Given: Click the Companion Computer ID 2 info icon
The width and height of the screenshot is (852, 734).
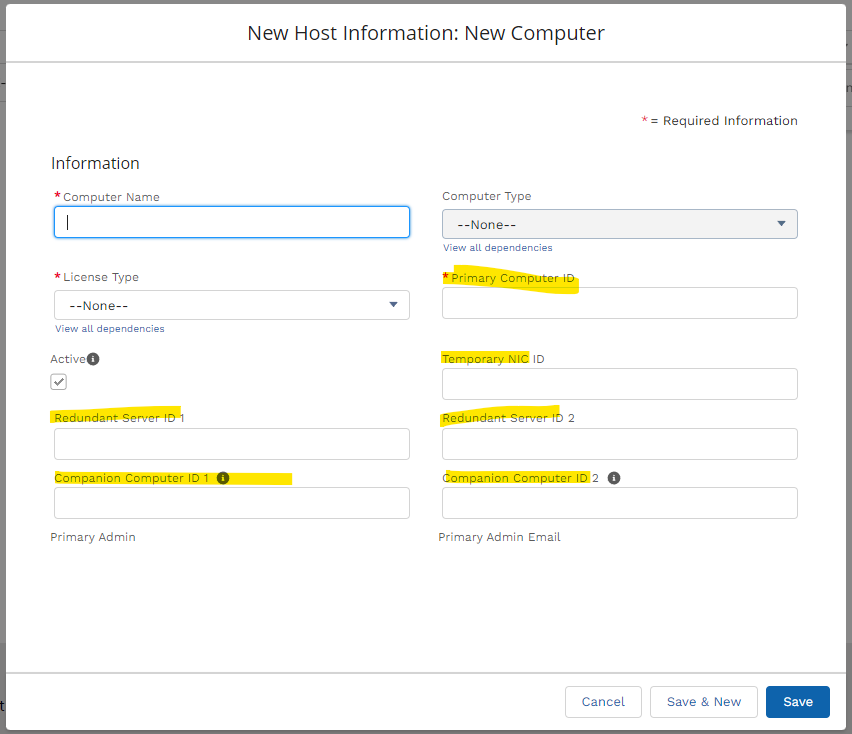Looking at the screenshot, I should pyautogui.click(x=614, y=478).
